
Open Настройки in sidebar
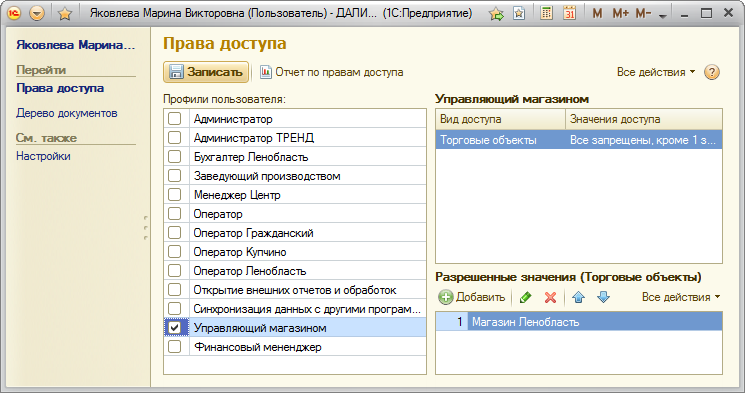[43, 156]
